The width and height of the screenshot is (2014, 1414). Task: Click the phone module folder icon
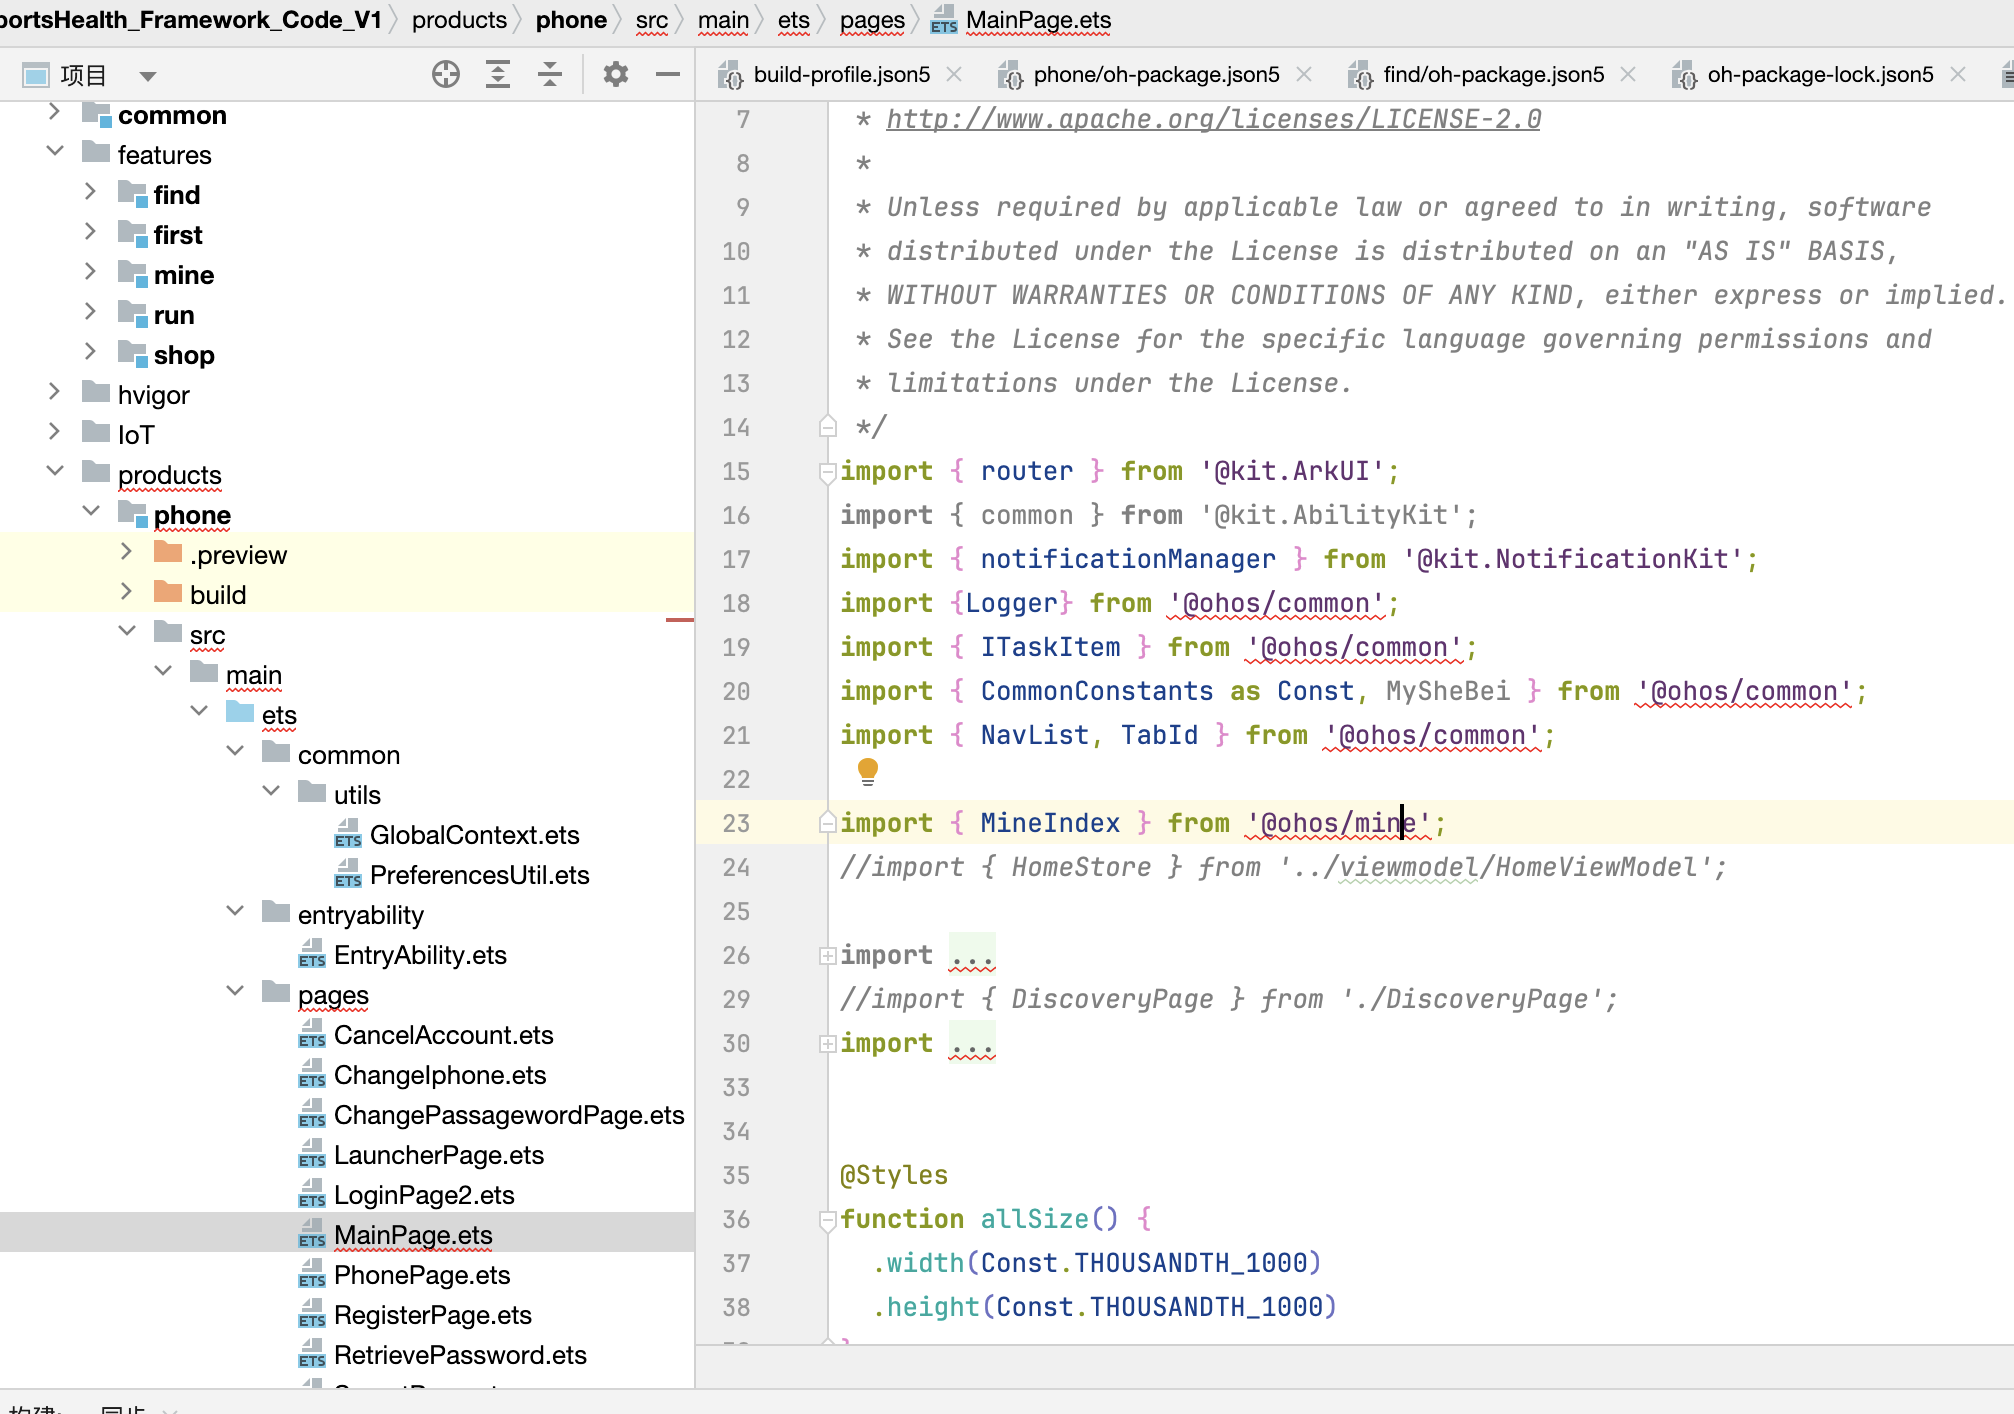point(132,513)
